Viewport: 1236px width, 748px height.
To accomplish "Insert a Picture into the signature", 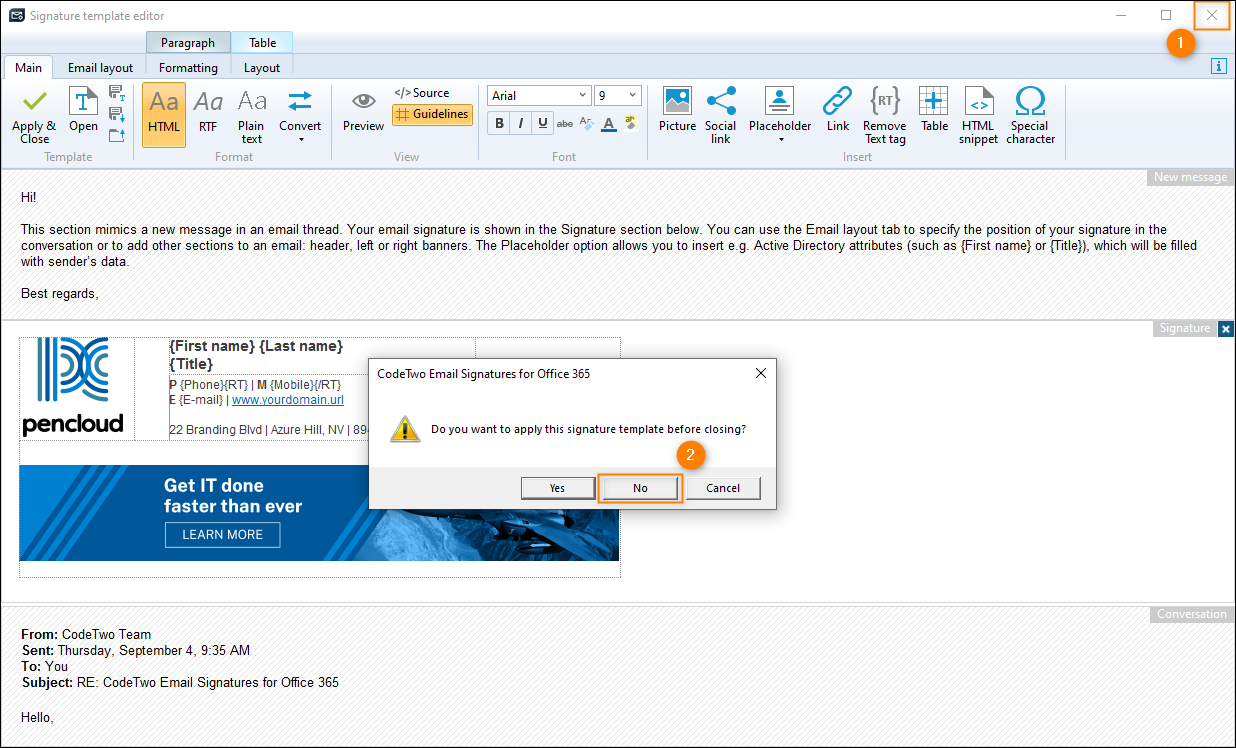I will click(x=677, y=112).
